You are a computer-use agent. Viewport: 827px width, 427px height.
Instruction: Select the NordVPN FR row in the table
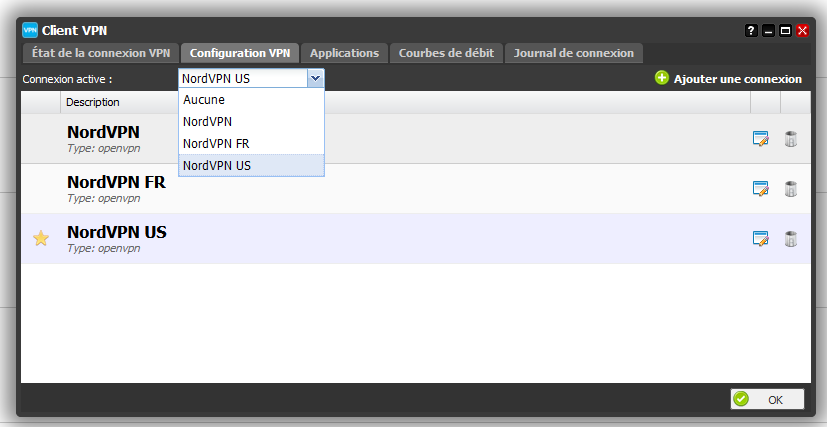click(416, 189)
